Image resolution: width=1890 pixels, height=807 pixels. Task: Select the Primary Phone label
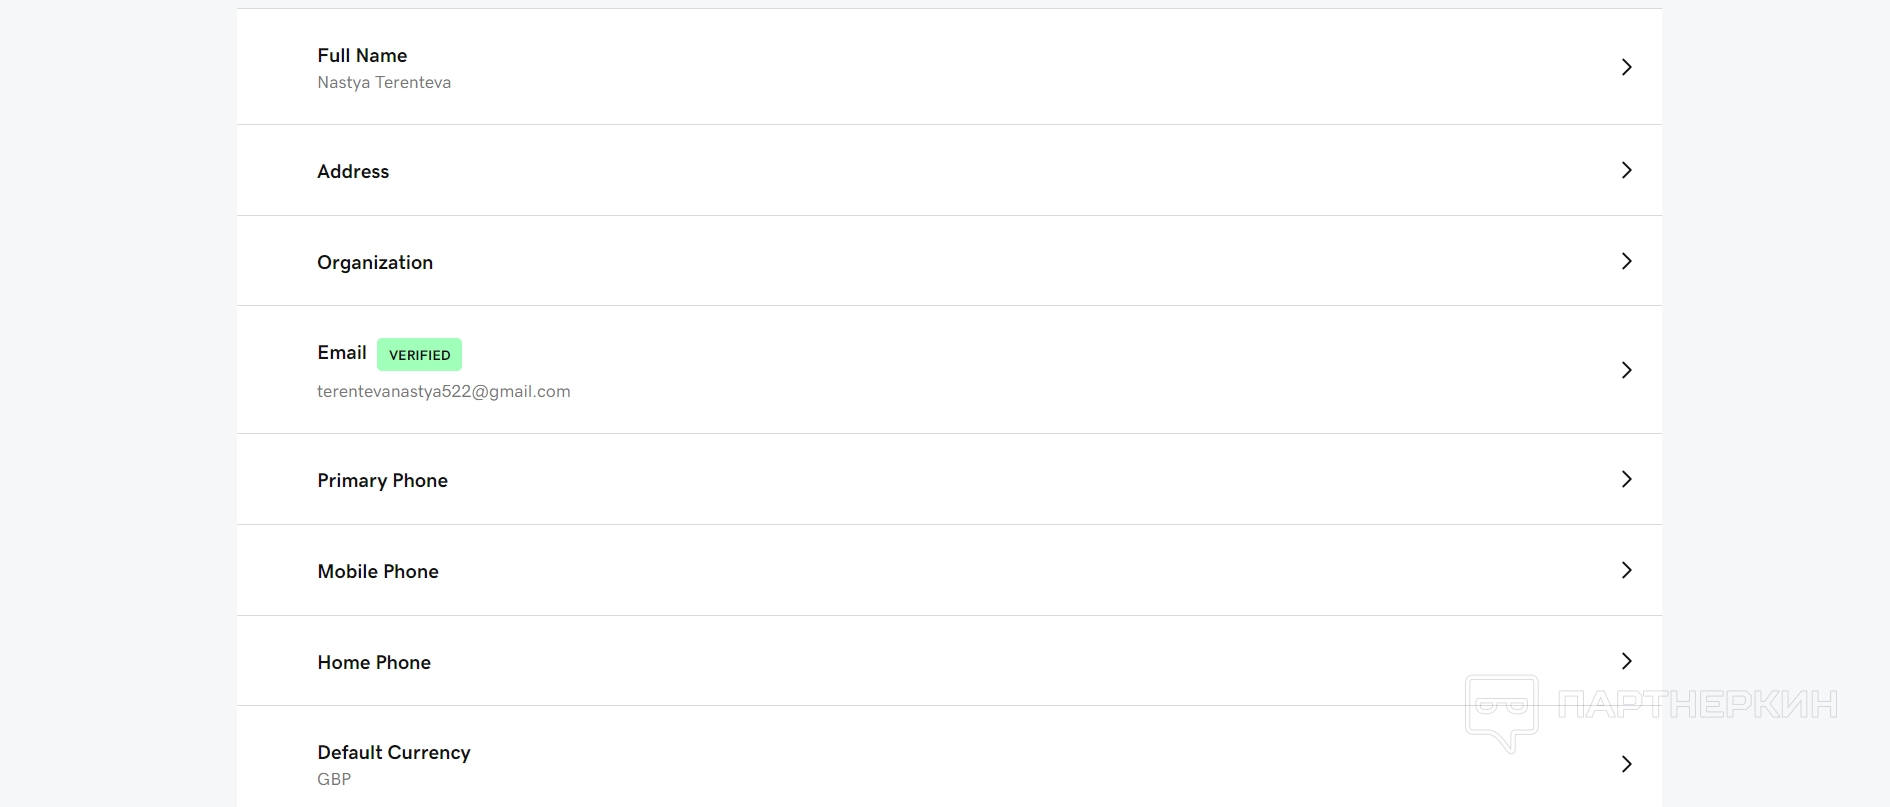(x=382, y=481)
